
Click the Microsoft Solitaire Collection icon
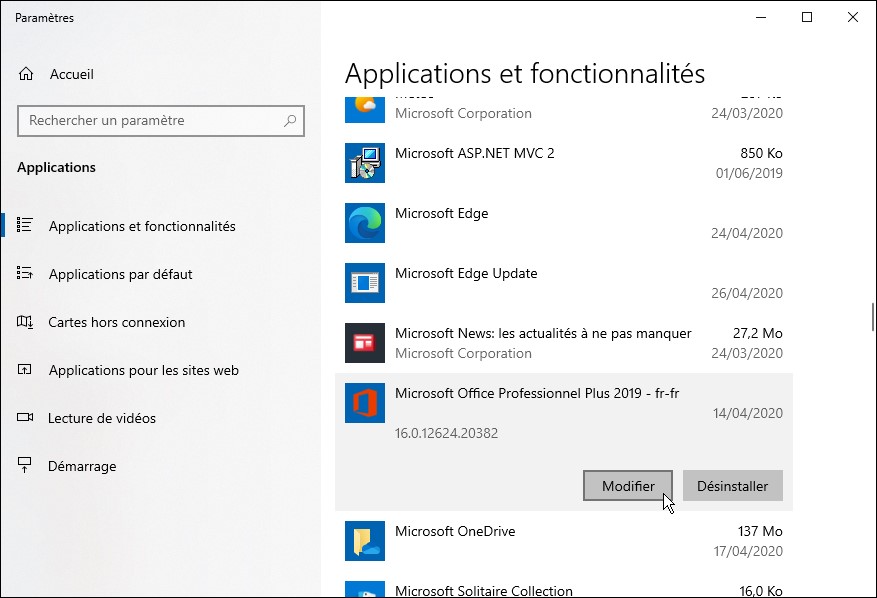coord(364,590)
